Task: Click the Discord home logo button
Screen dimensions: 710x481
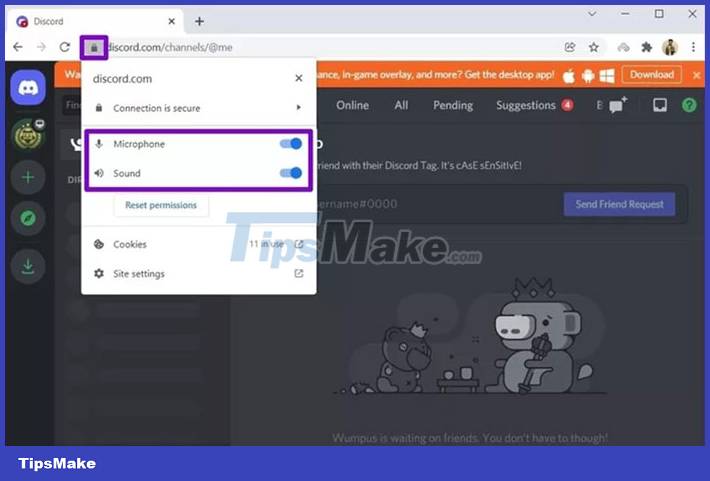Action: pyautogui.click(x=28, y=87)
